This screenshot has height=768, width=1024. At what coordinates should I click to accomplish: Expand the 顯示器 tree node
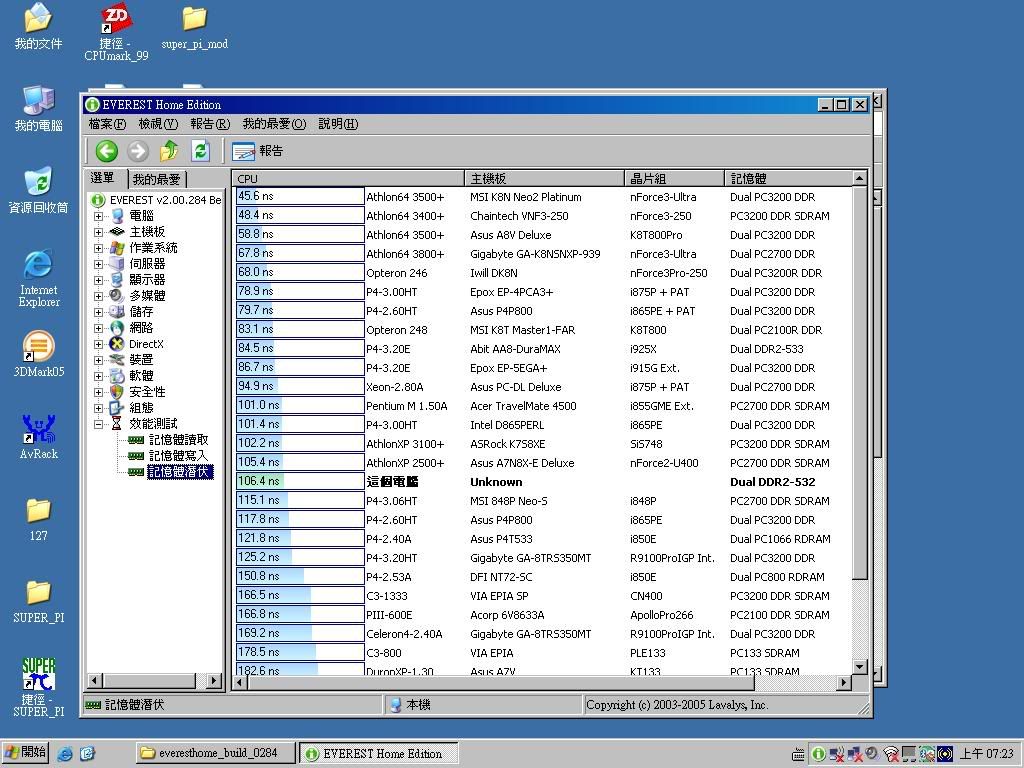(x=98, y=280)
